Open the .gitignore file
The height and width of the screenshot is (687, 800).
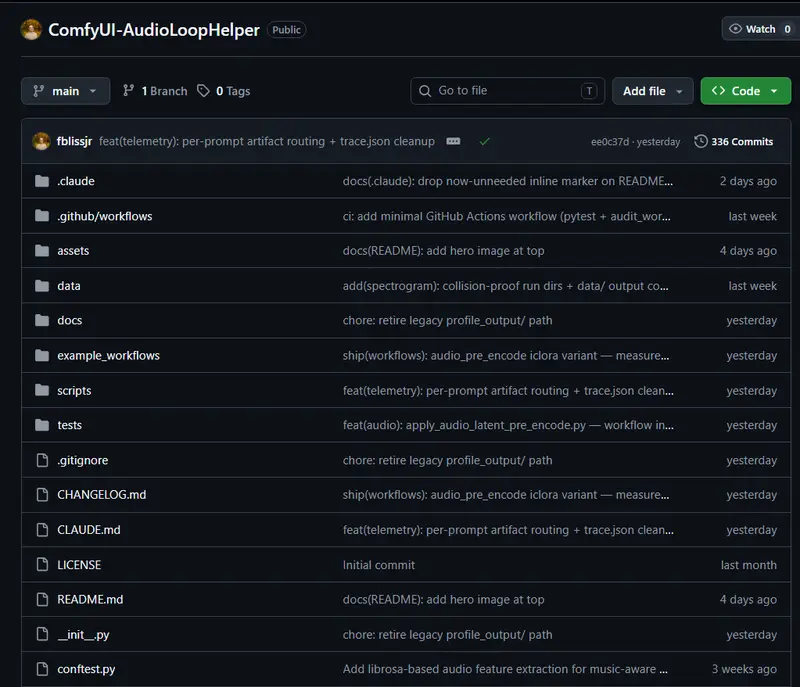coord(83,461)
